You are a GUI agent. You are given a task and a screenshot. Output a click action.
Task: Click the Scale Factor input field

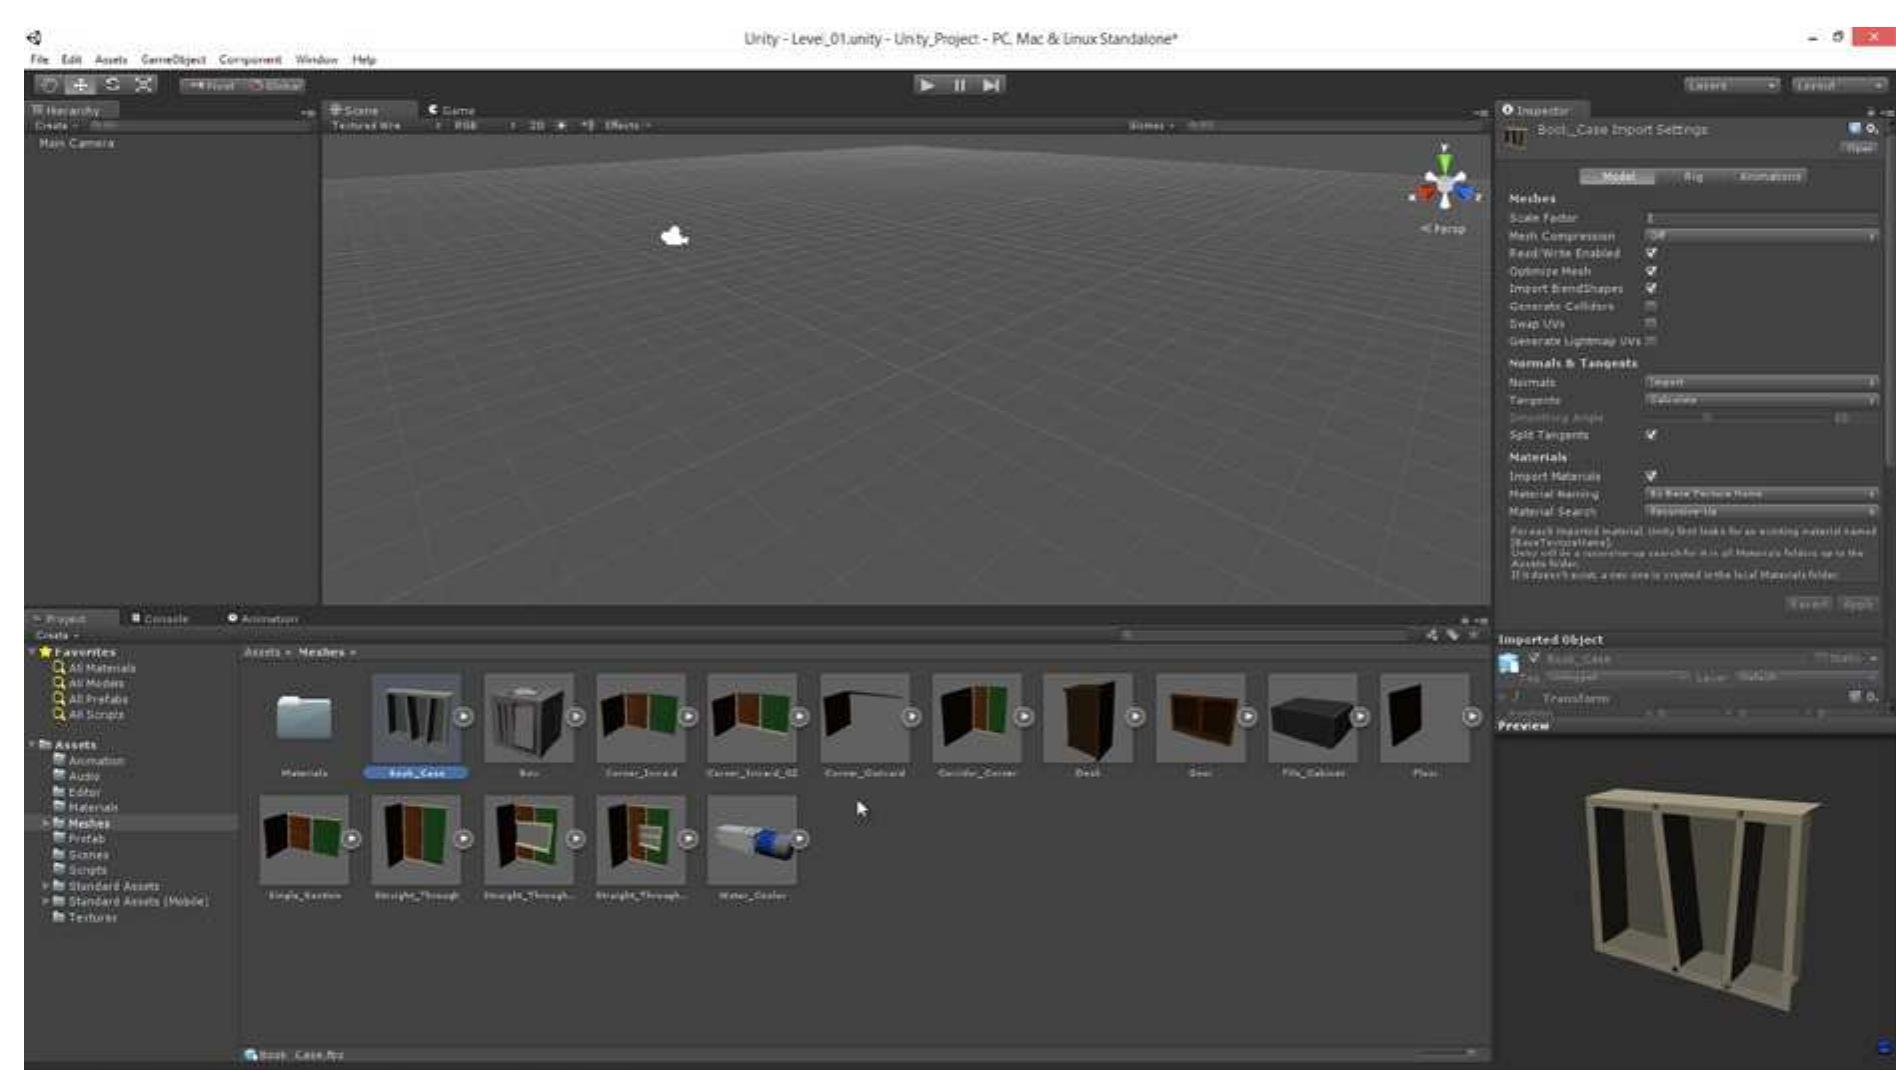point(1761,218)
